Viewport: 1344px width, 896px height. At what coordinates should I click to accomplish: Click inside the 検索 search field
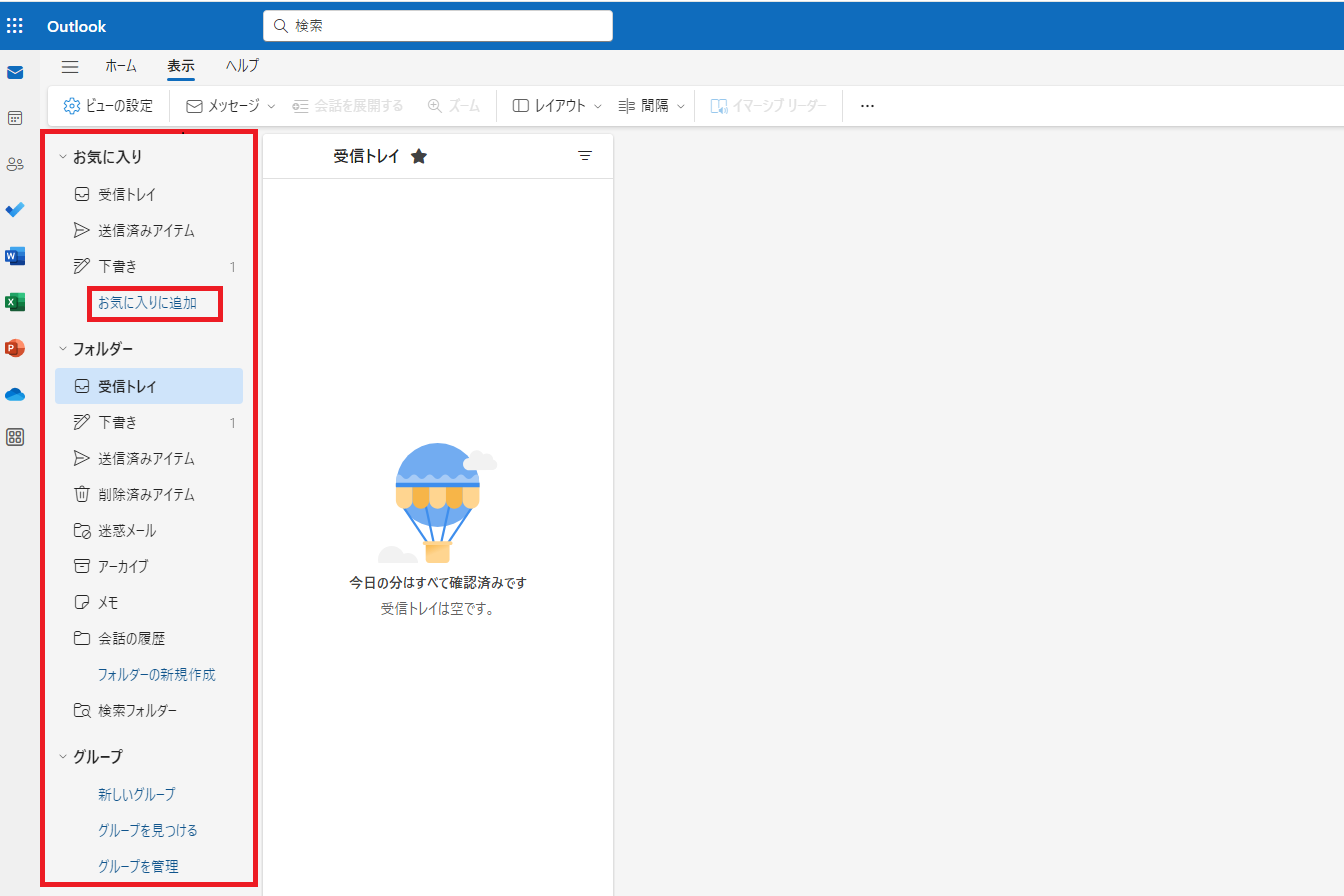(437, 25)
